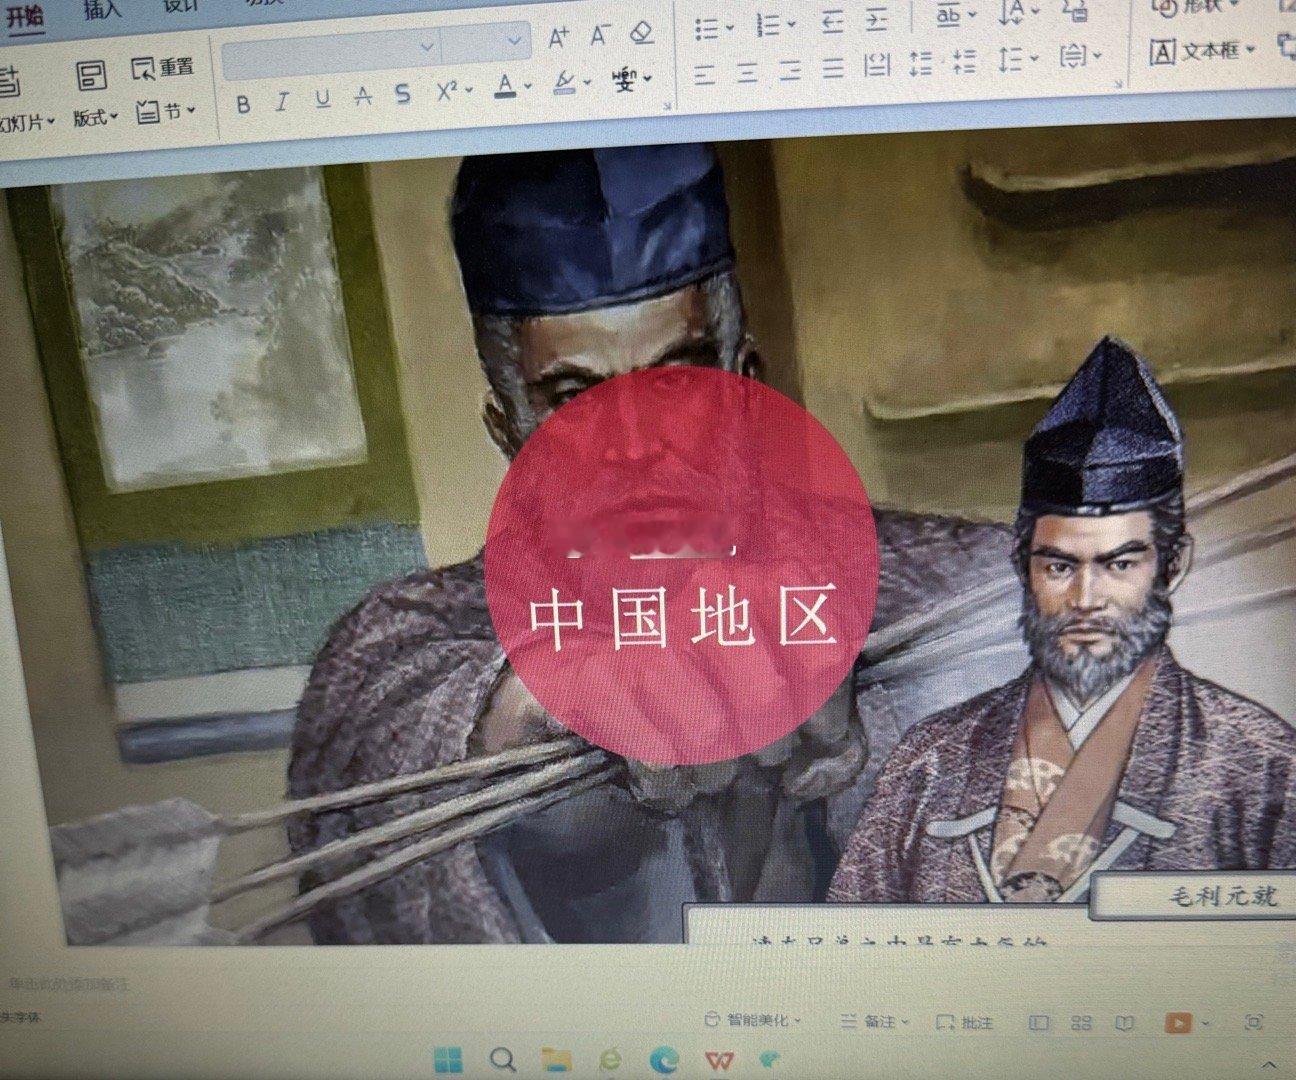The image size is (1296, 1080).
Task: Start slideshow with orange play button
Action: point(1178,1023)
